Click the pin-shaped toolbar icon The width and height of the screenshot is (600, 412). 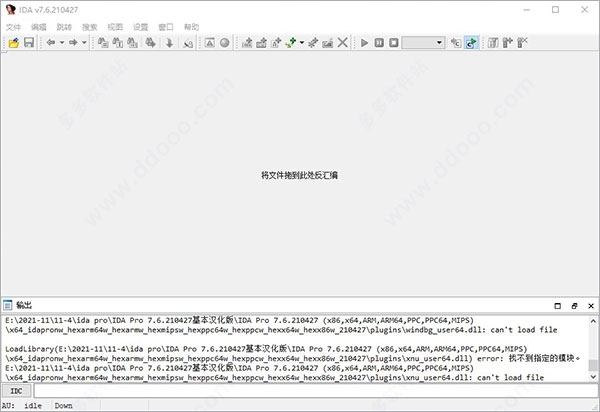(x=313, y=42)
